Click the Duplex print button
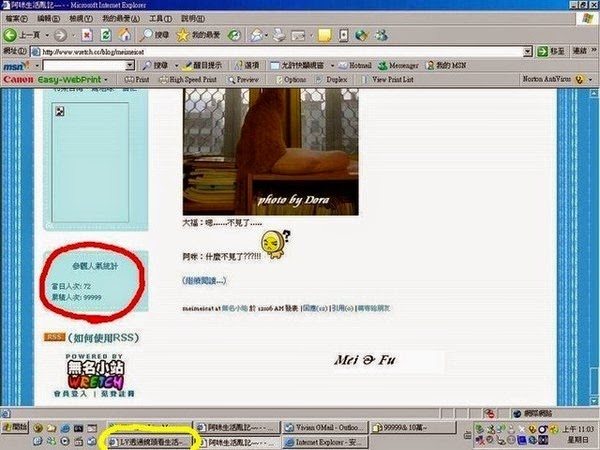 [x=331, y=80]
